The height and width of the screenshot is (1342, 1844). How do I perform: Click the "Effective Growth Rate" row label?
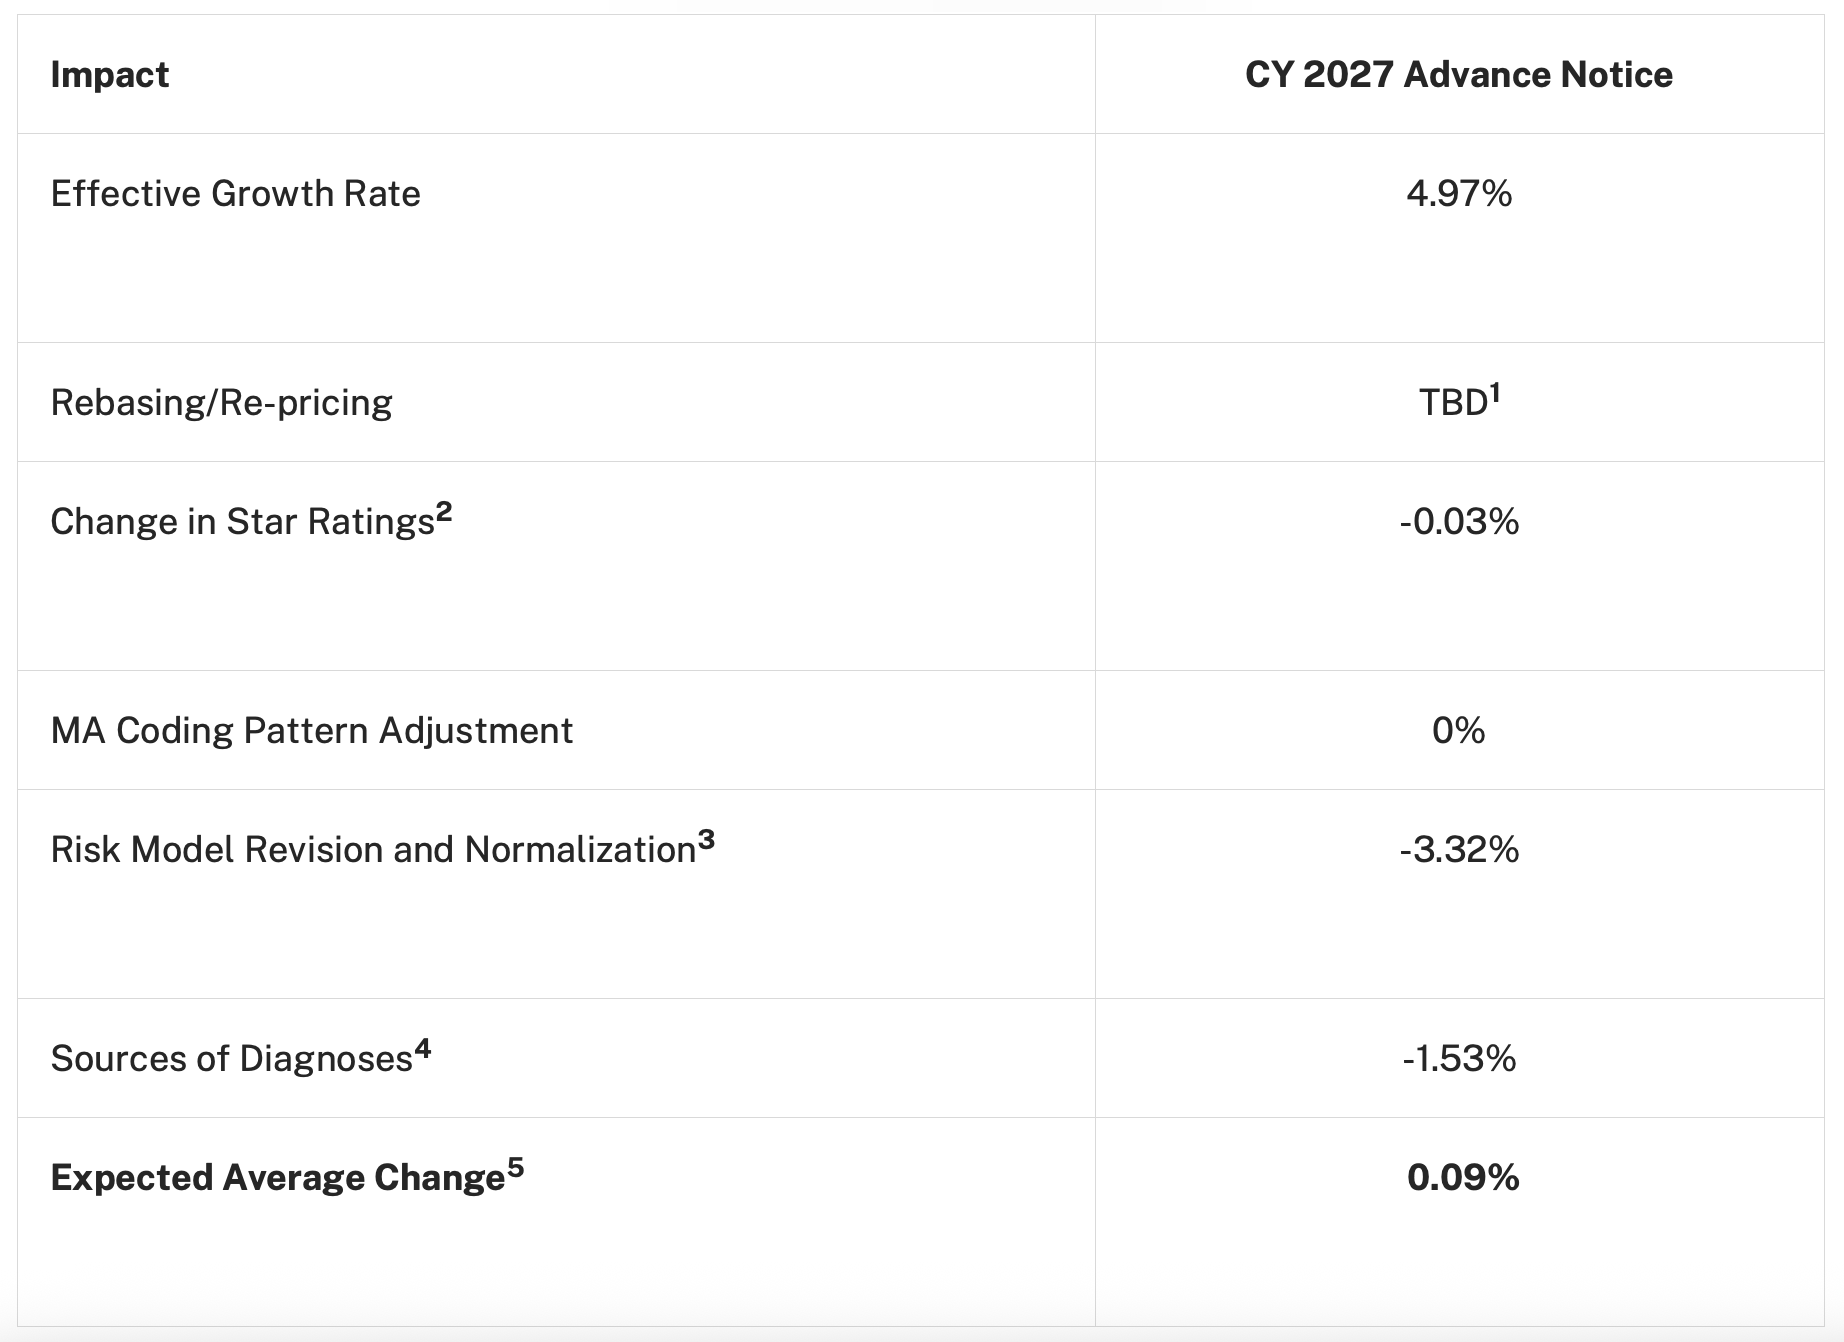(x=235, y=194)
